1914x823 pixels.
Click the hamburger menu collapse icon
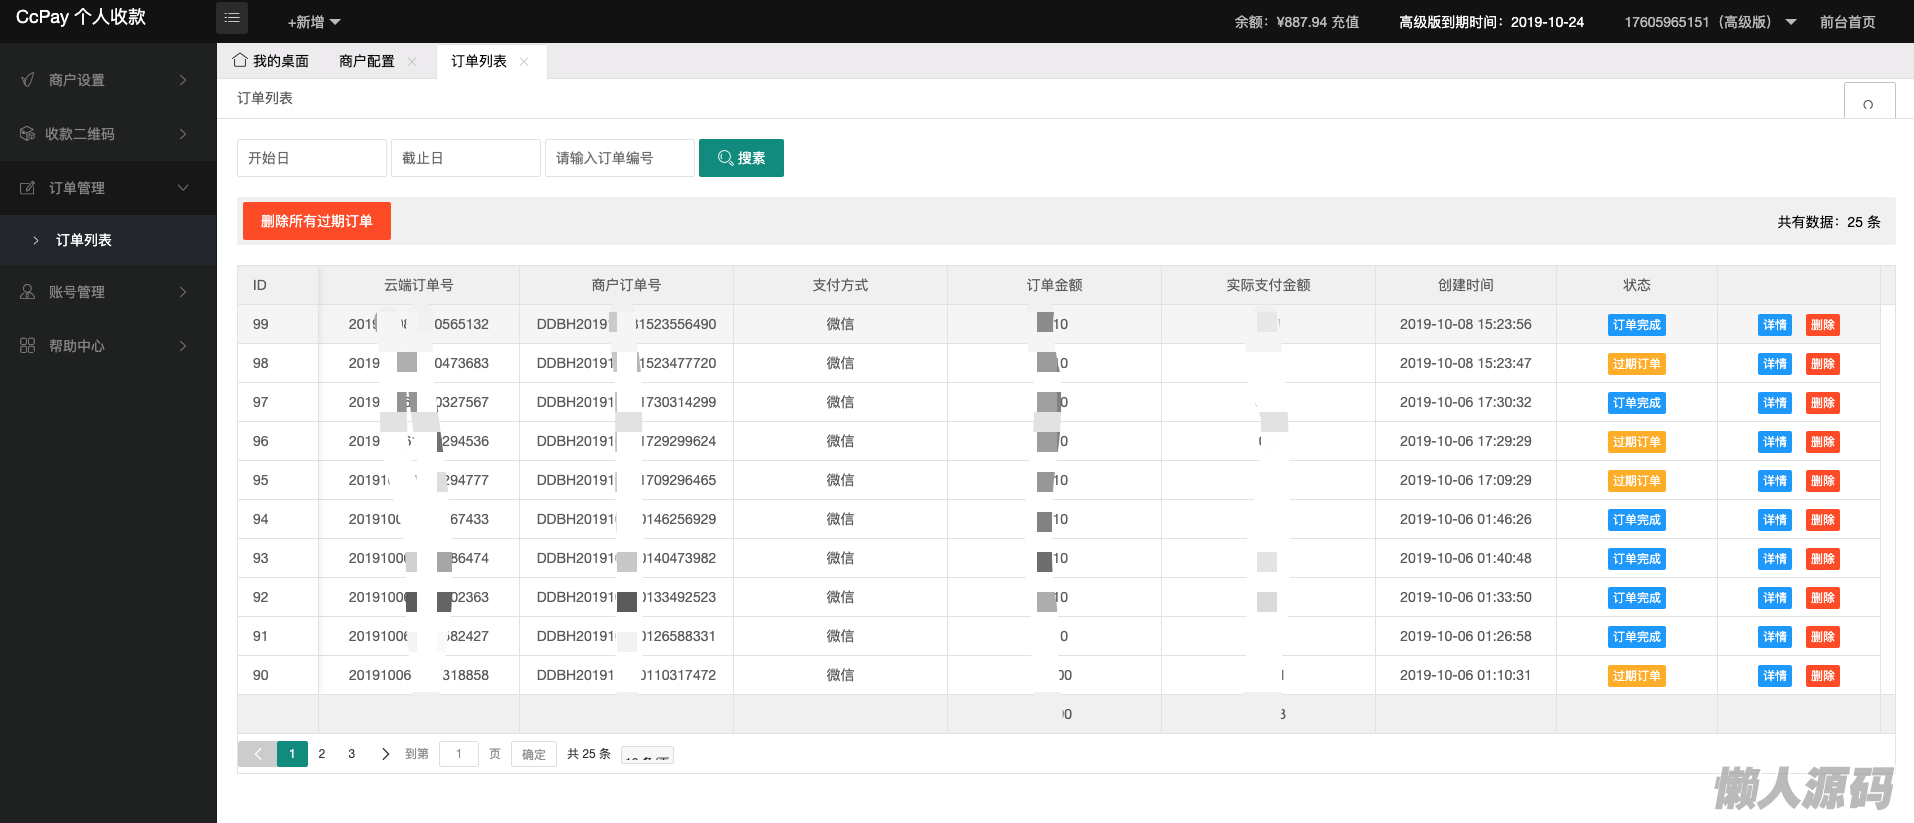pyautogui.click(x=232, y=18)
